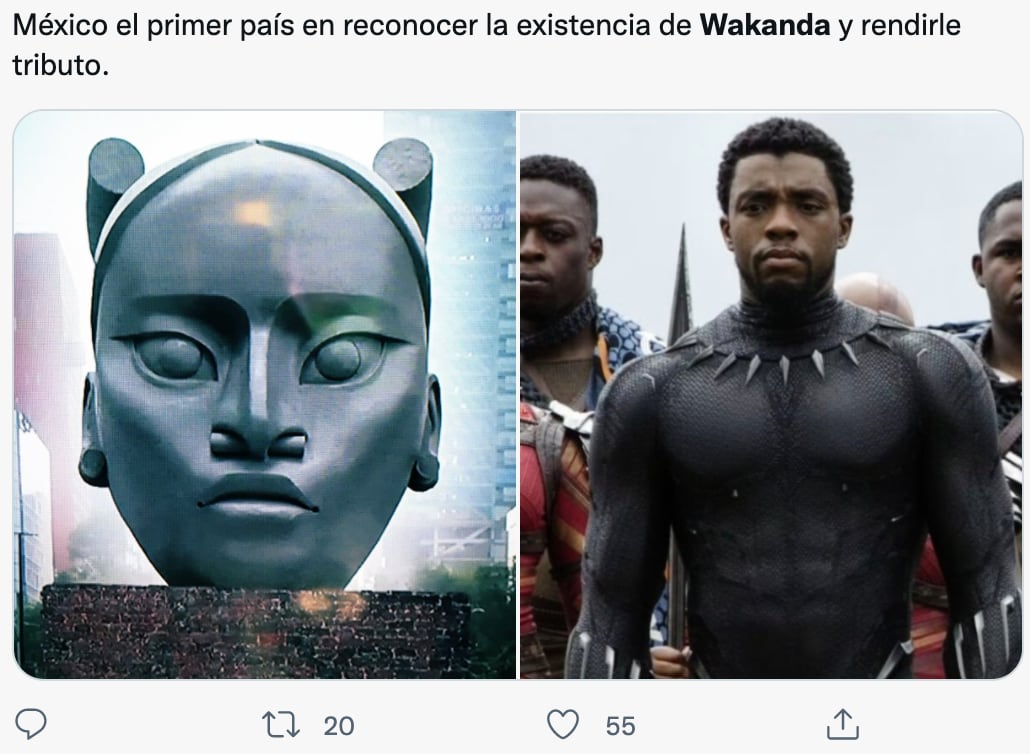
Task: Share the tweet via upload arrow icon
Action: (843, 724)
